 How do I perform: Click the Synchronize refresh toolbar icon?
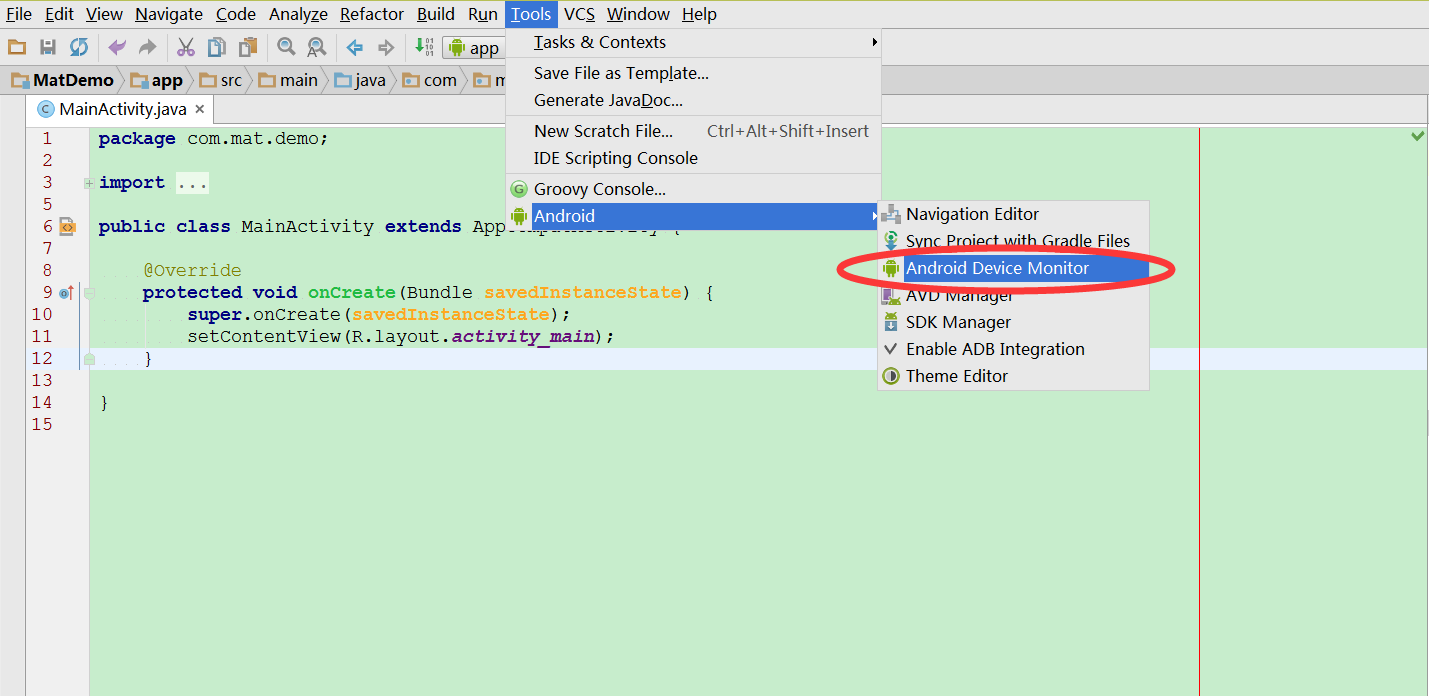tap(79, 47)
